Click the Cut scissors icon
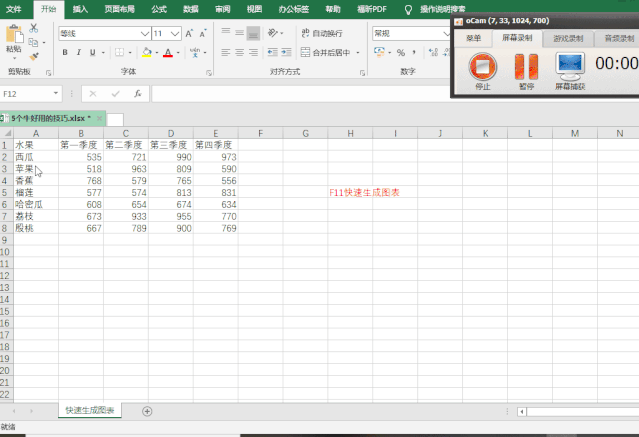This screenshot has height=437, width=639. [34, 28]
